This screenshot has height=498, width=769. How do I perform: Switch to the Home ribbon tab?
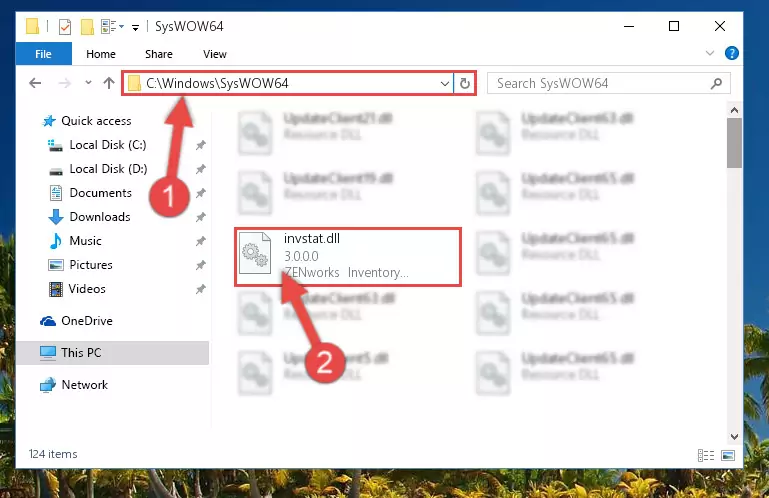point(101,54)
